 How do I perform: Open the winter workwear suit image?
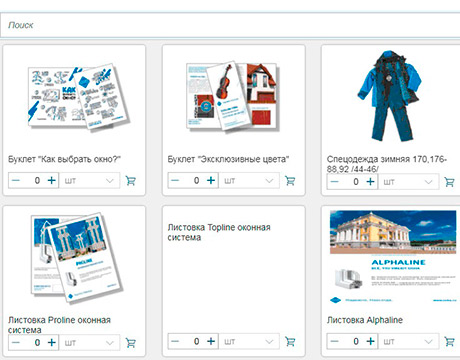[x=390, y=96]
